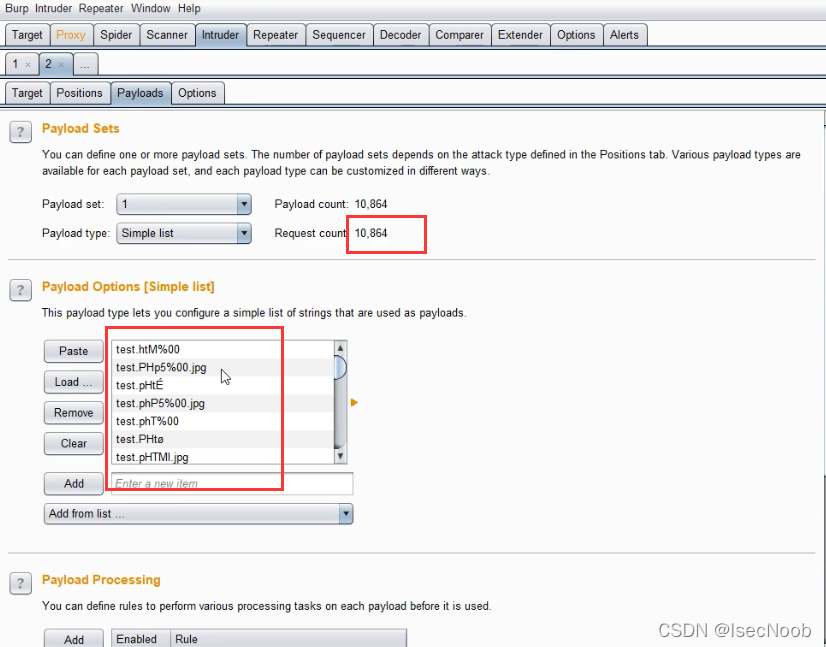The width and height of the screenshot is (826, 647).
Task: Expand the Add from list dropdown
Action: click(x=198, y=514)
